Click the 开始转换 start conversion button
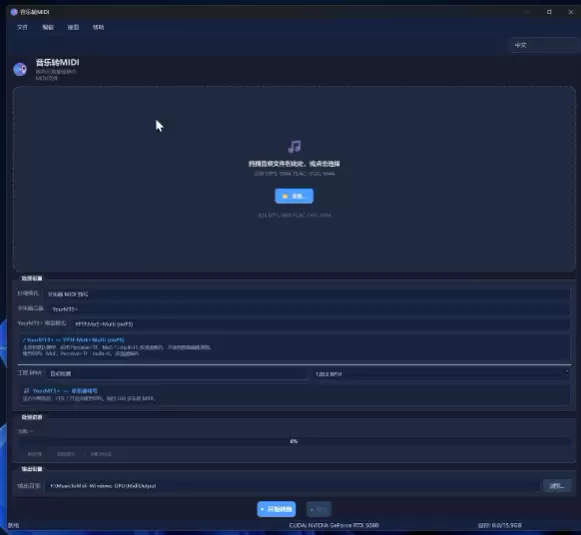This screenshot has width=581, height=535. pyautogui.click(x=276, y=509)
